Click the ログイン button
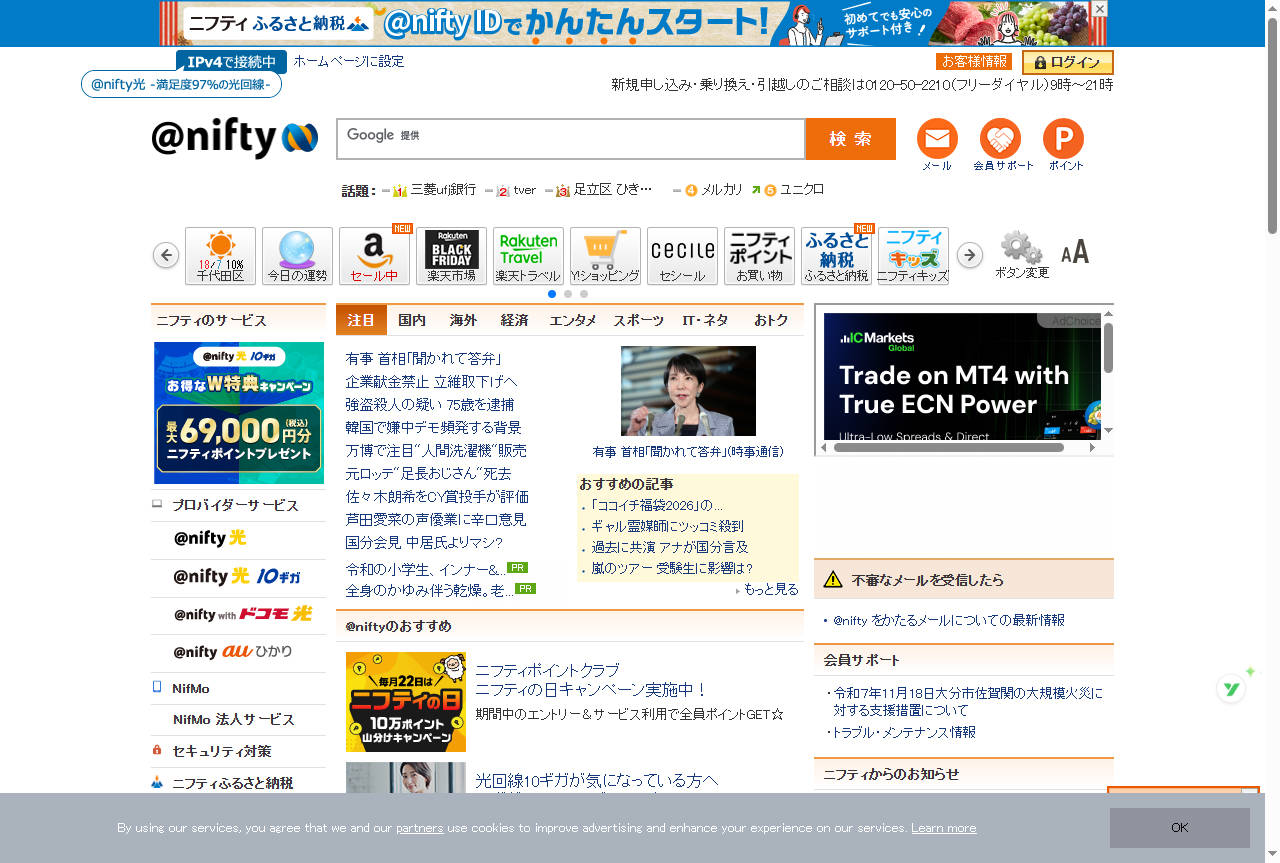The height and width of the screenshot is (863, 1280). pyautogui.click(x=1067, y=62)
